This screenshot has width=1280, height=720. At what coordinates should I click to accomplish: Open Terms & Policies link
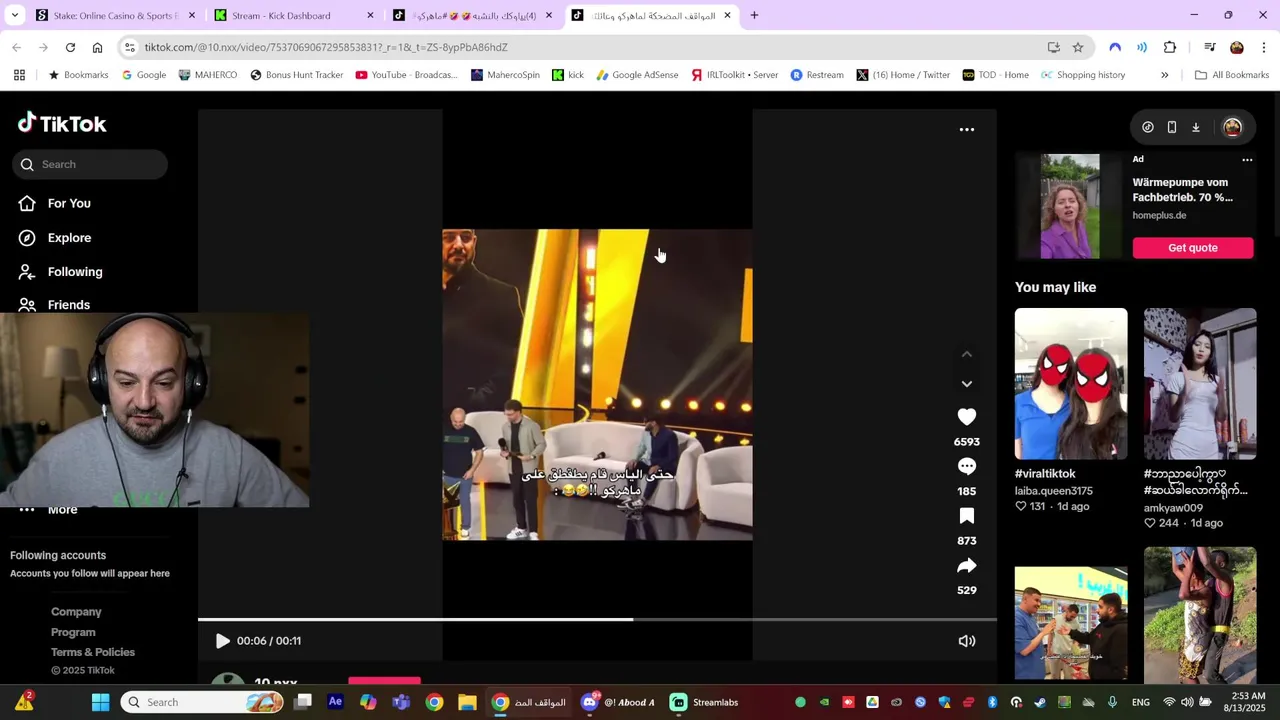click(x=93, y=652)
